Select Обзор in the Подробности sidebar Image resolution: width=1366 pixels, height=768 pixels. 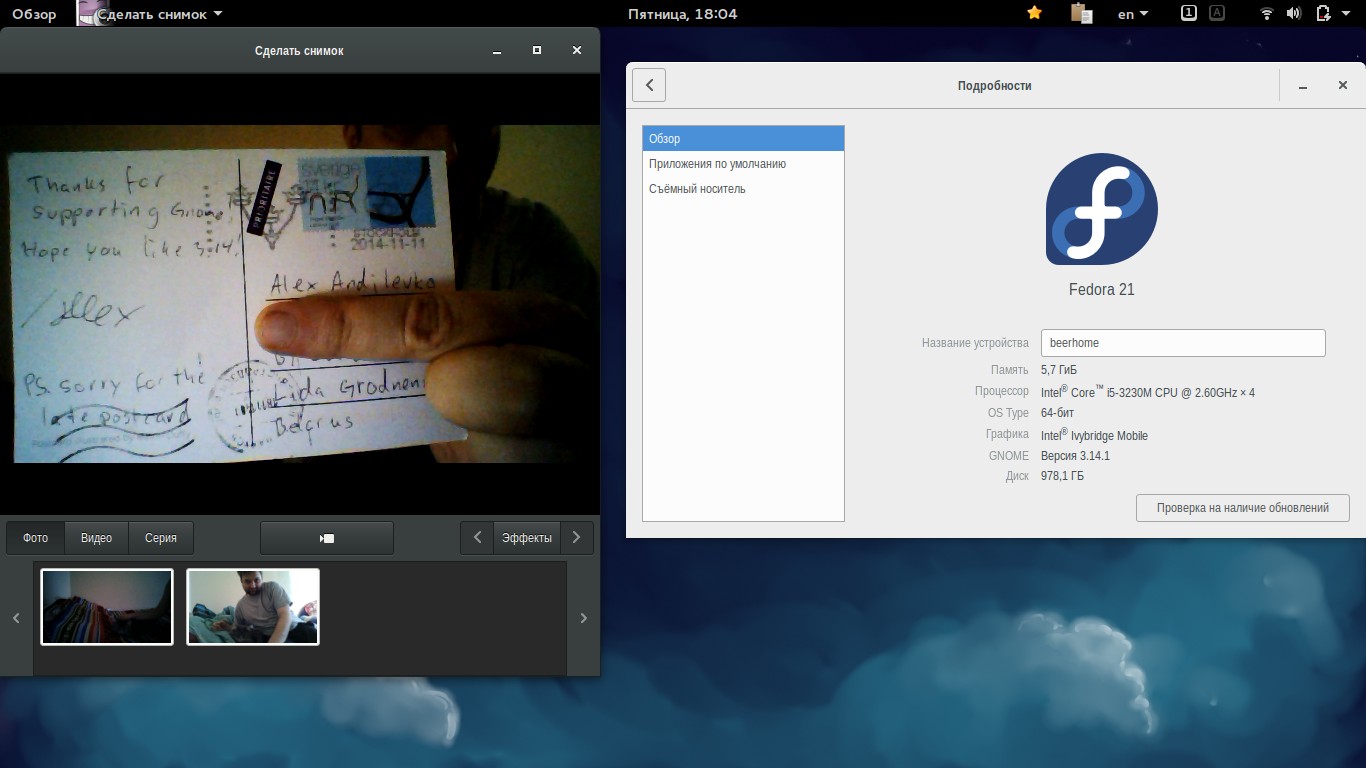pyautogui.click(x=743, y=139)
